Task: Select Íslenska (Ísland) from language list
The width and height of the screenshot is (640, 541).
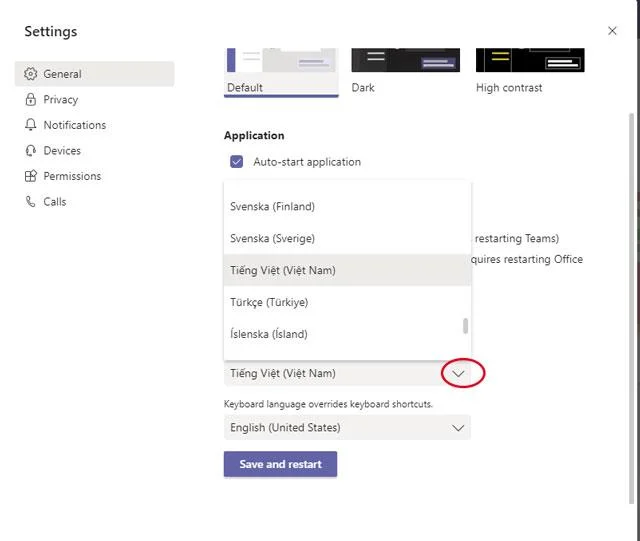Action: [347, 334]
